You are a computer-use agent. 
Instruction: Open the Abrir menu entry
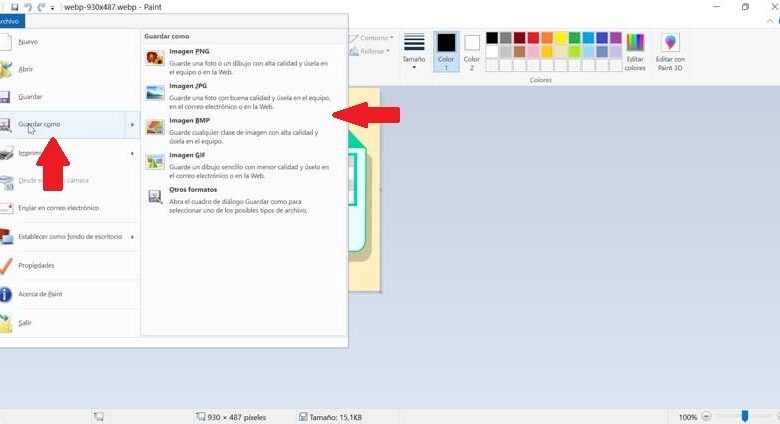point(69,69)
